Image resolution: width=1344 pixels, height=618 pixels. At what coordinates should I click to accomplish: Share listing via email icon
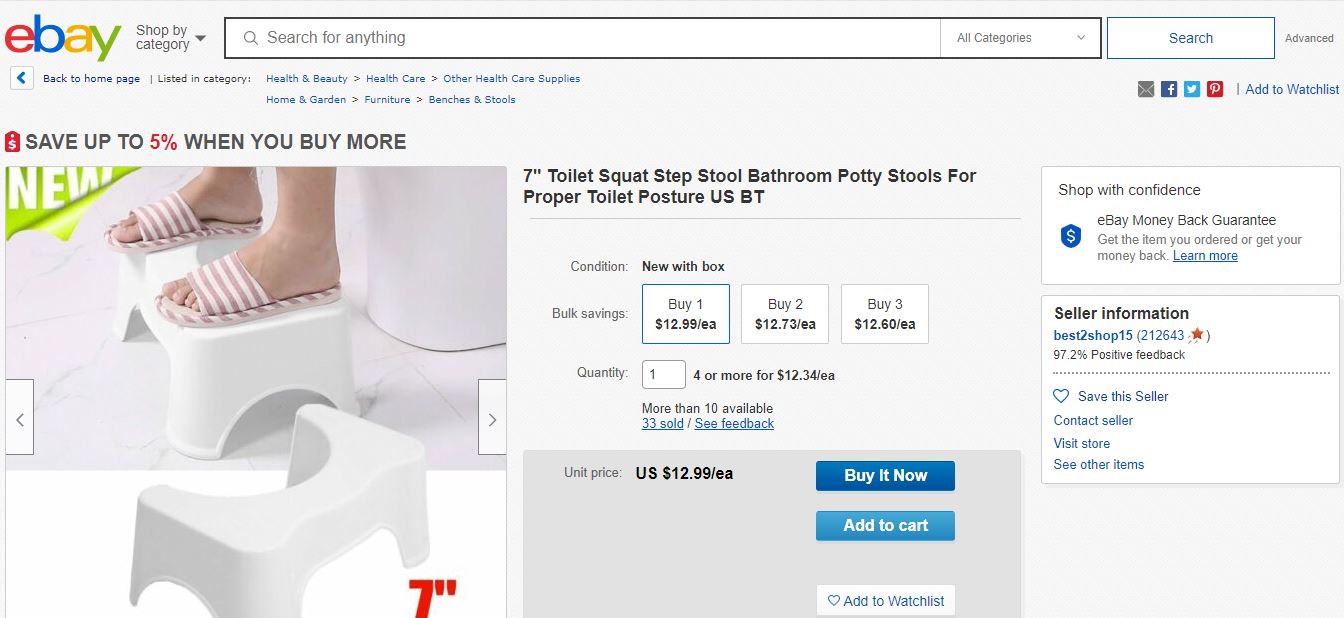click(x=1146, y=89)
